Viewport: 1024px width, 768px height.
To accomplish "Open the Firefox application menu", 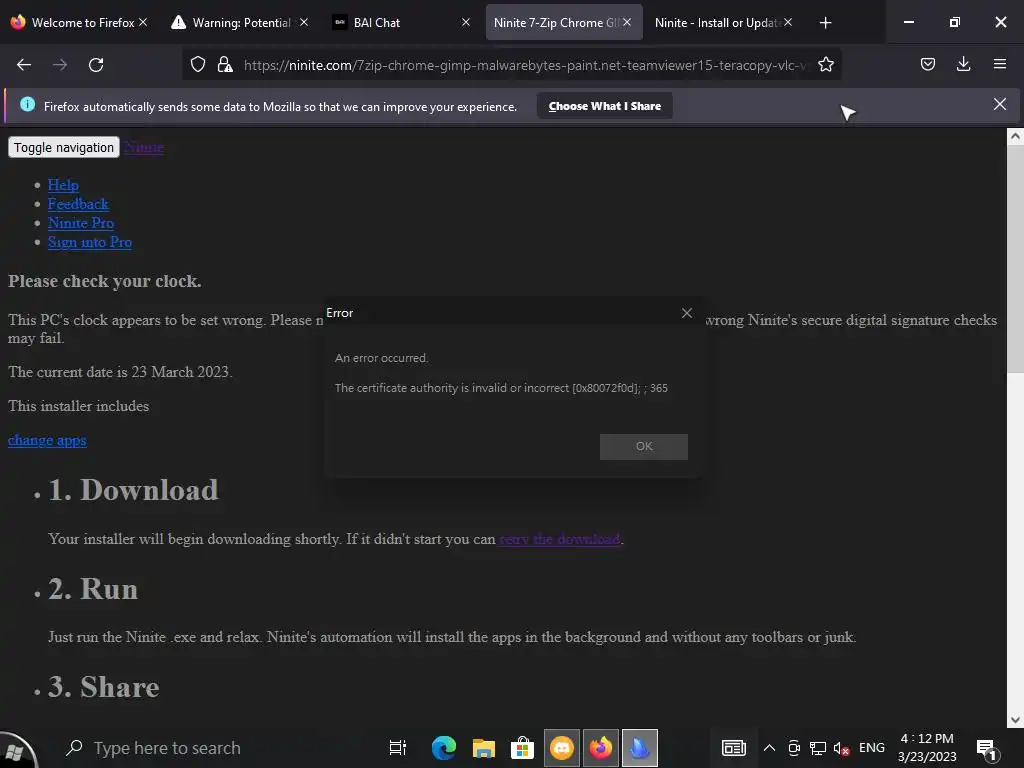I will [1000, 64].
